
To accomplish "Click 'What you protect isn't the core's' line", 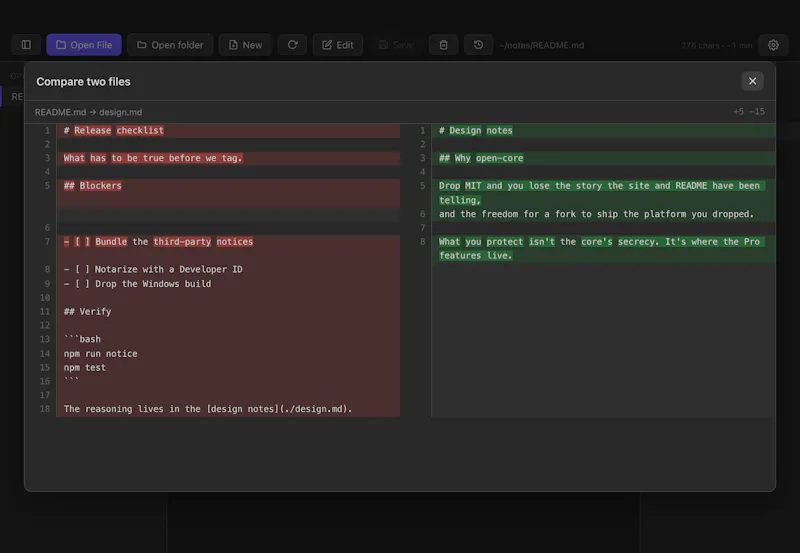I will [604, 248].
